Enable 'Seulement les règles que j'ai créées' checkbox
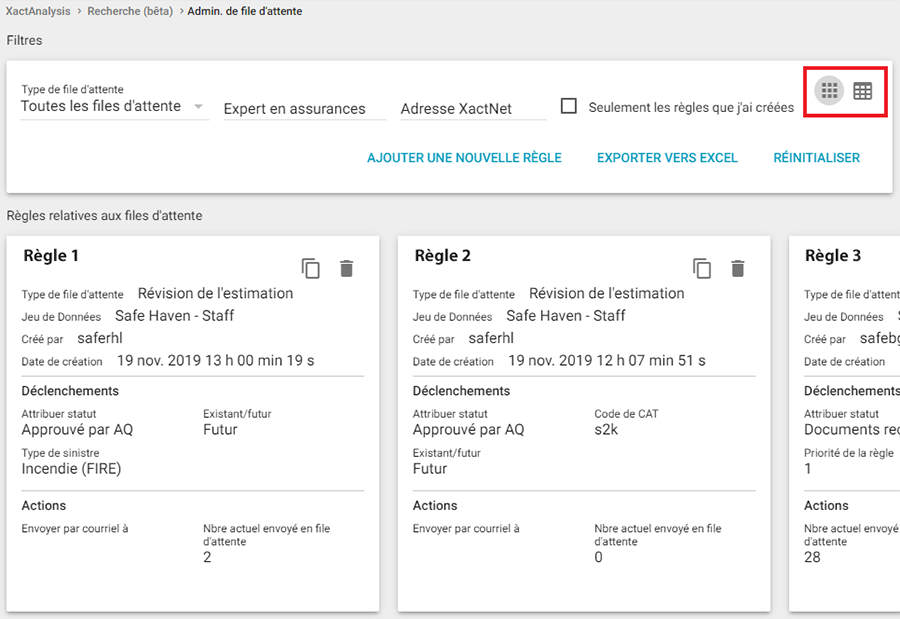This screenshot has height=619, width=900. click(569, 106)
